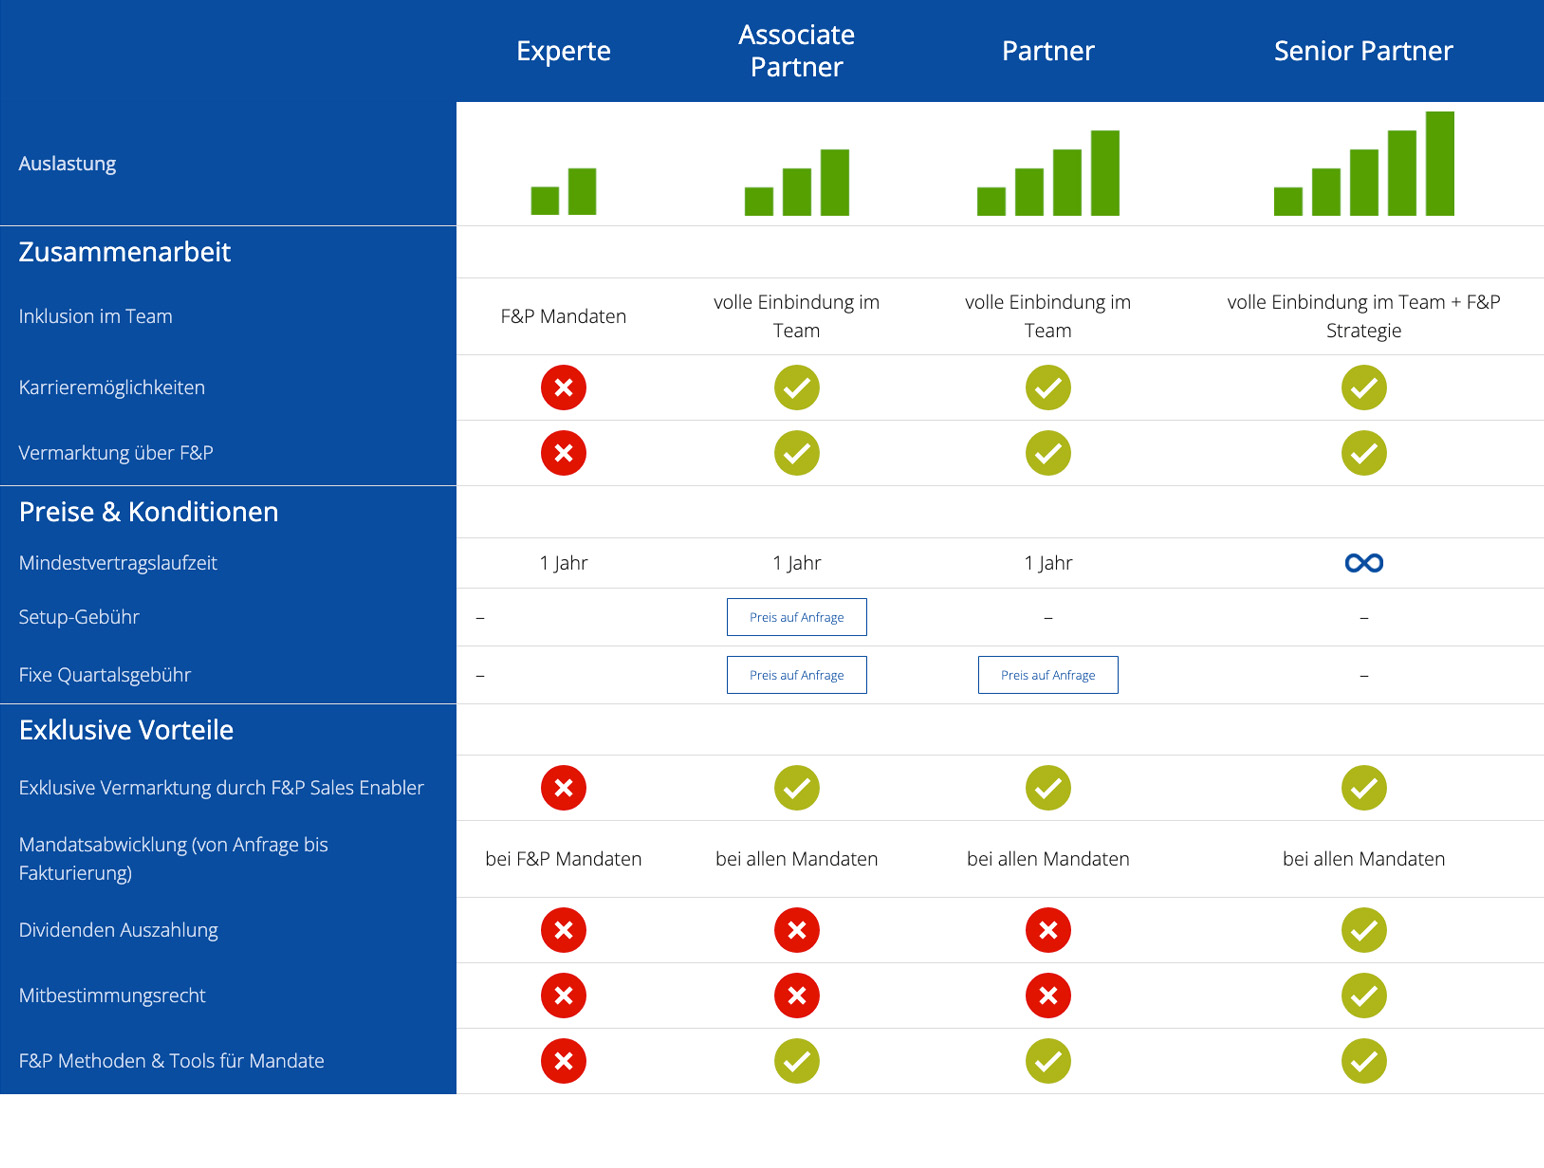Click check mark for Senior Partner Karrieremöglichkeiten
The height and width of the screenshot is (1168, 1544).
point(1364,388)
